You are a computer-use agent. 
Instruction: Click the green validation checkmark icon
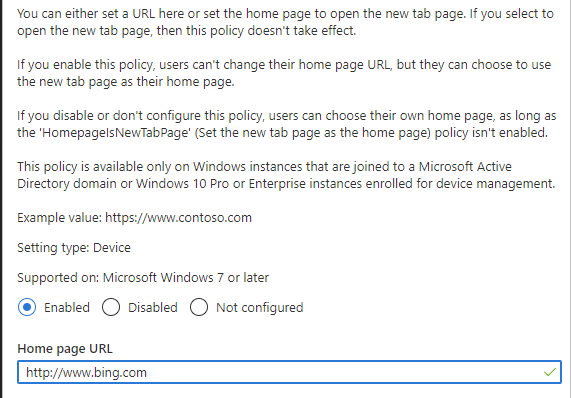pyautogui.click(x=550, y=372)
